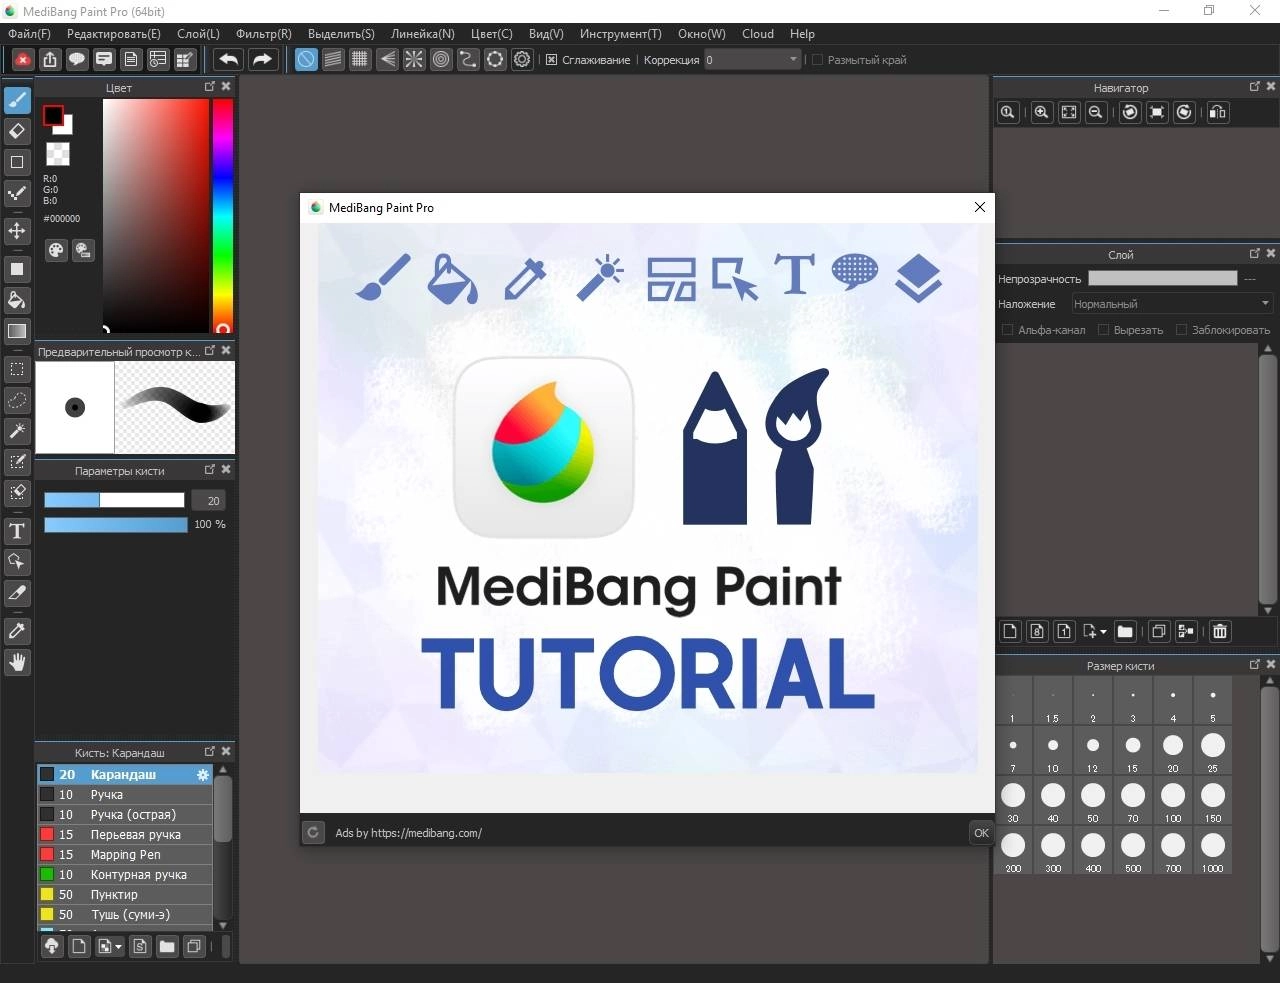Turn on the radial snap ruler
The height and width of the screenshot is (983, 1280).
tap(414, 60)
